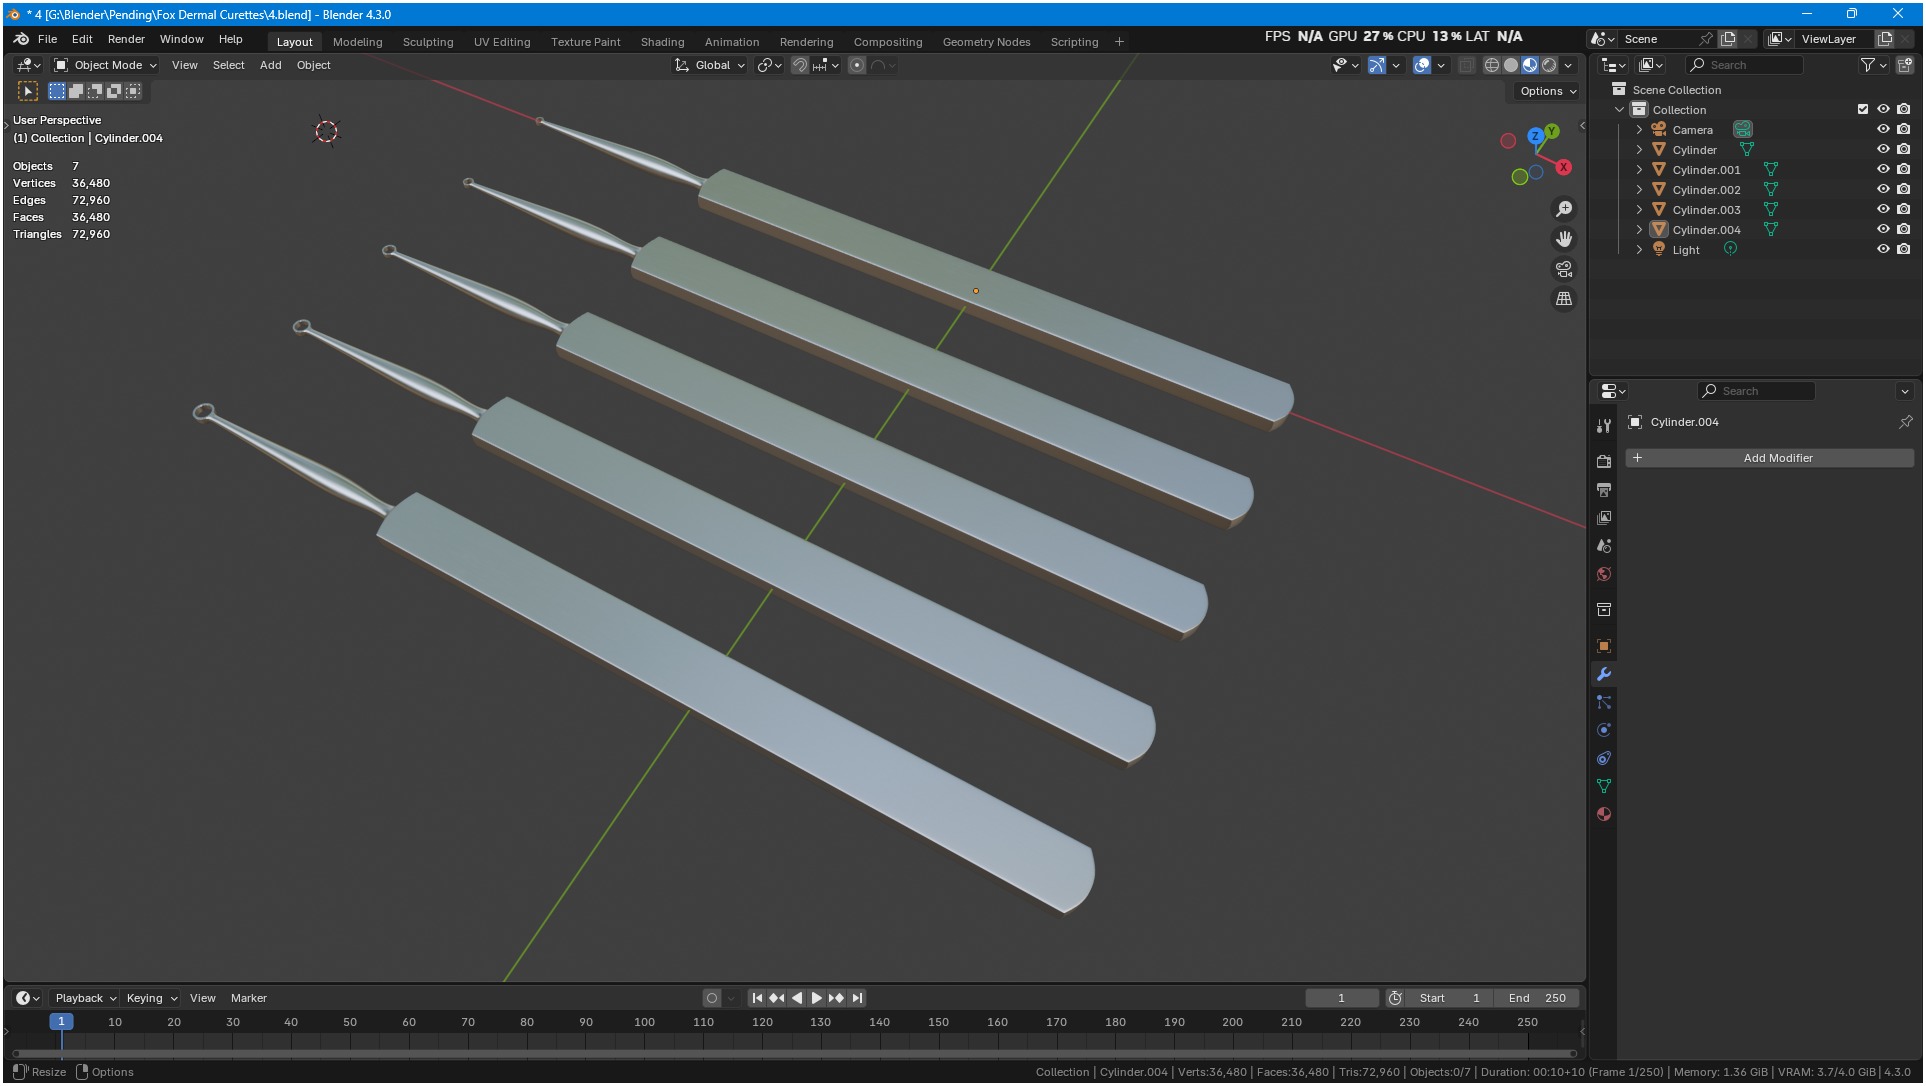The height and width of the screenshot is (1086, 1926).
Task: Select wireframe viewport shading
Action: [1492, 65]
